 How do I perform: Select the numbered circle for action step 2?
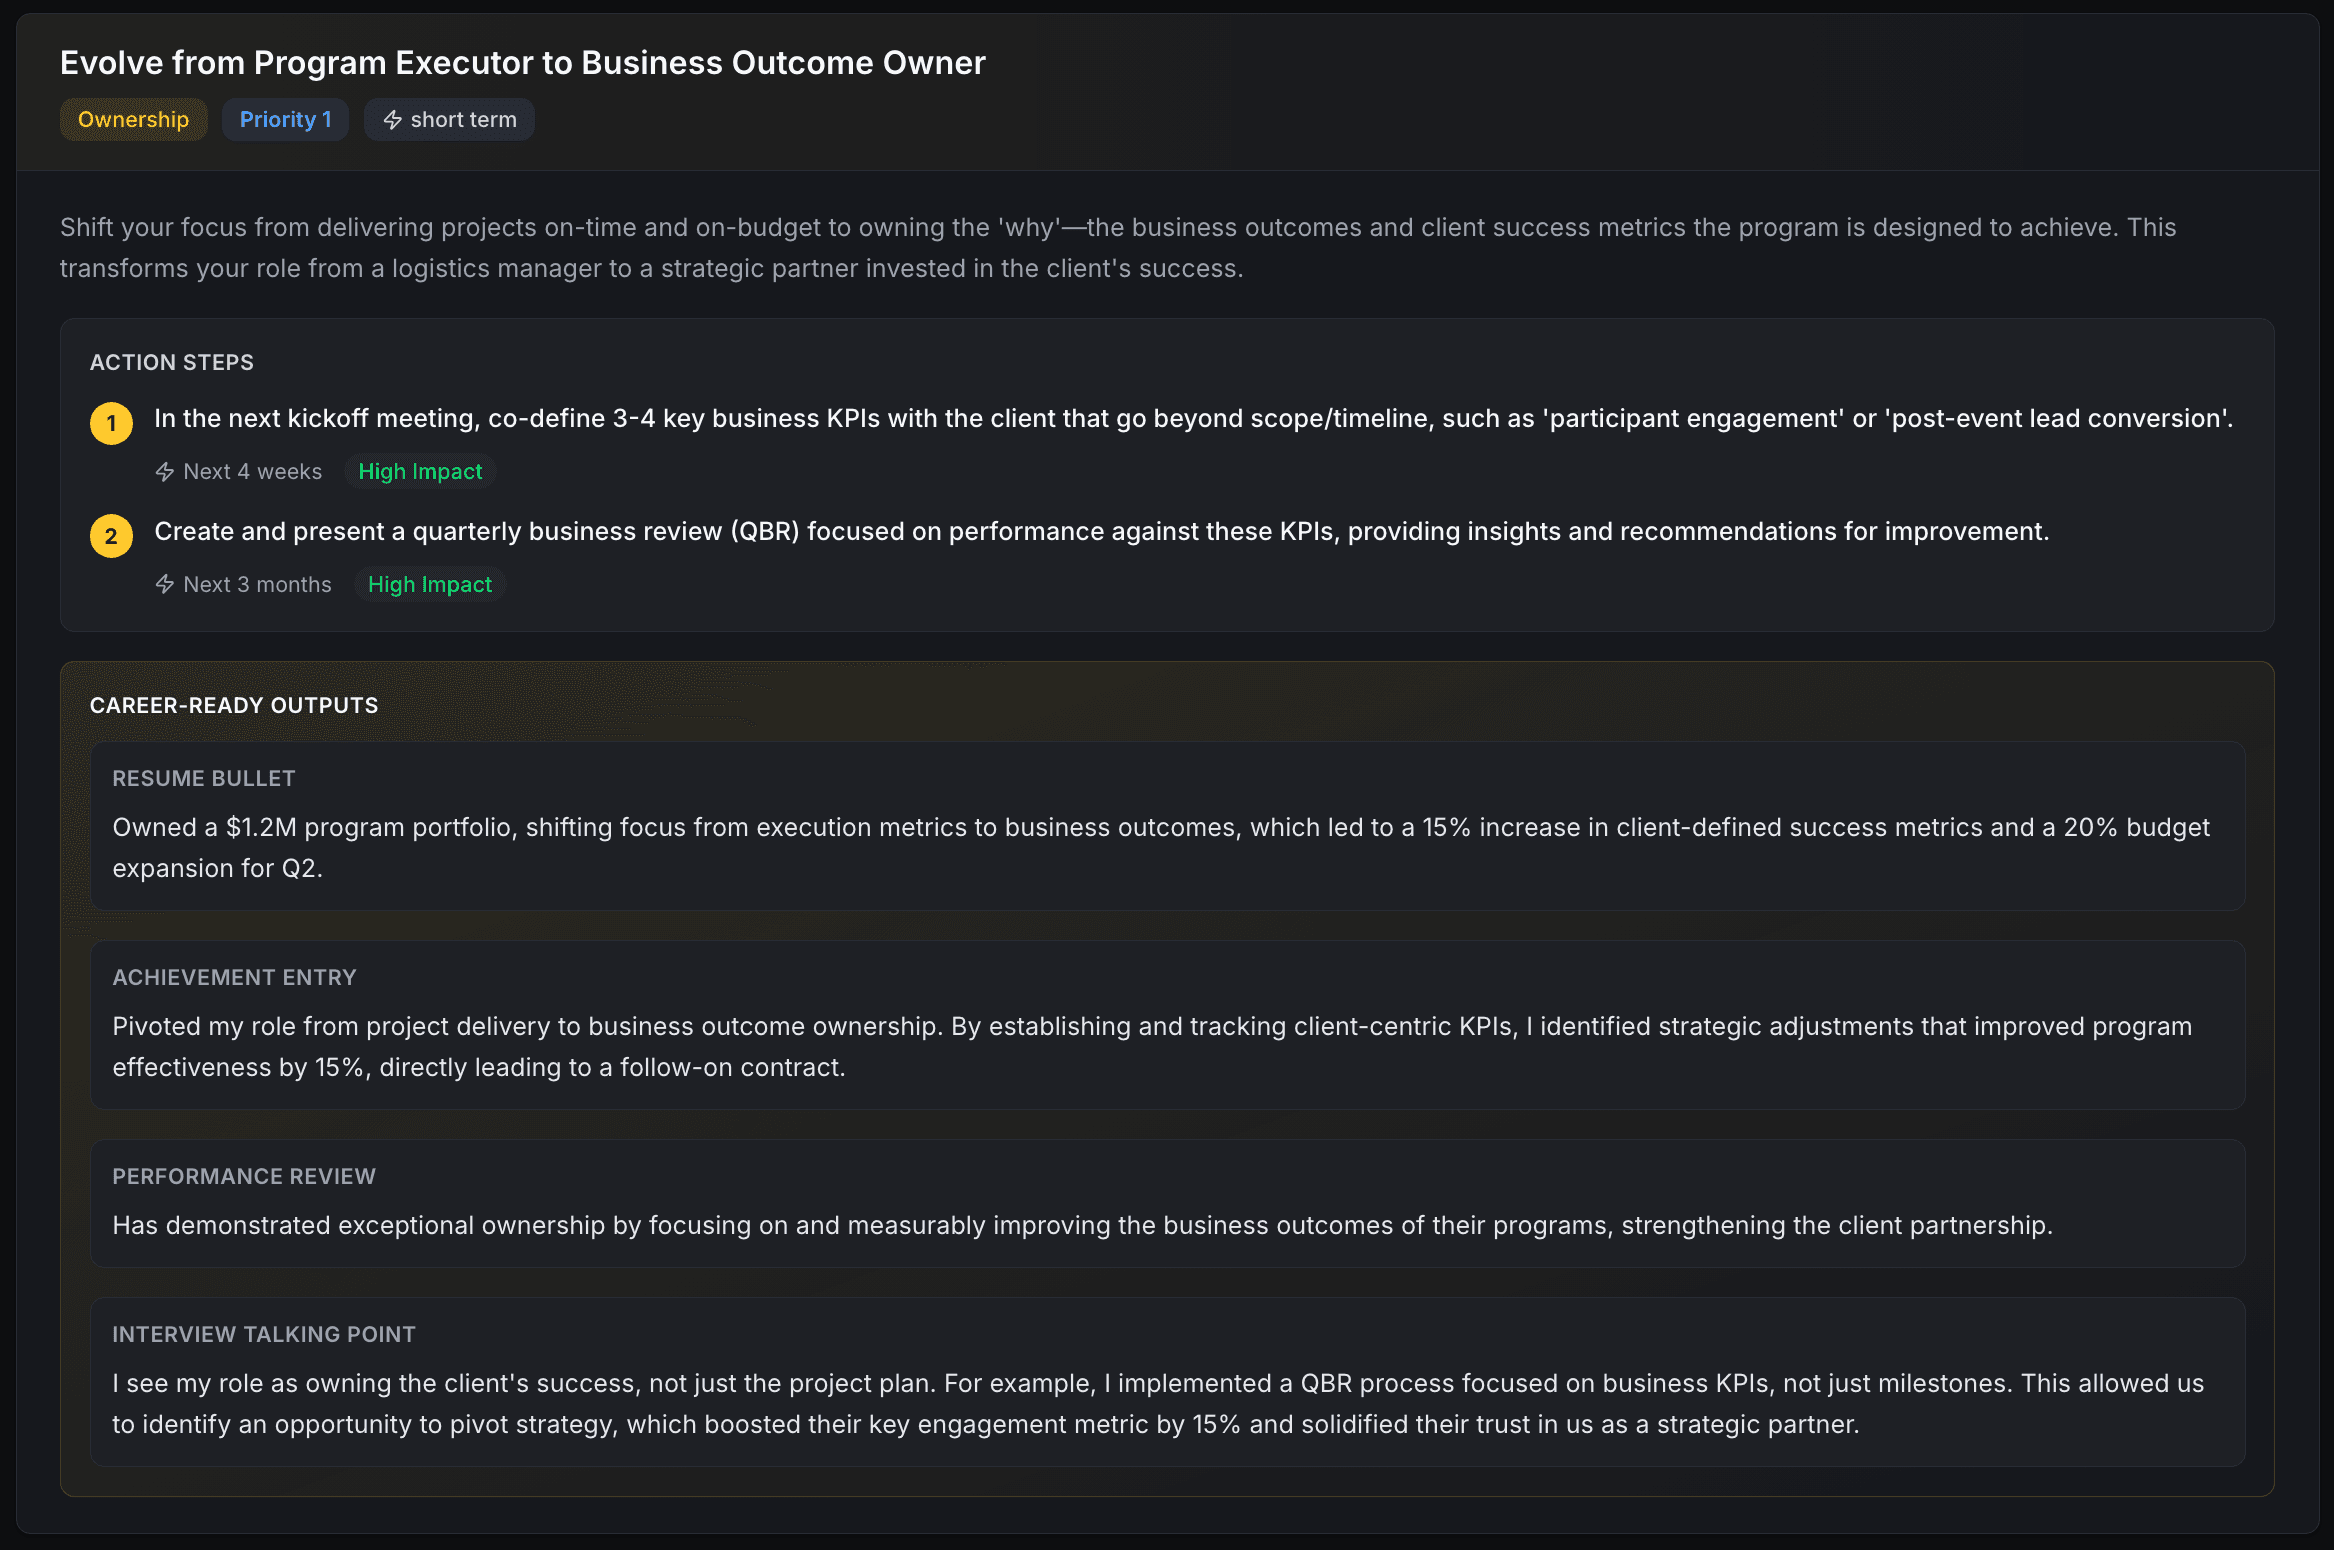tap(111, 536)
